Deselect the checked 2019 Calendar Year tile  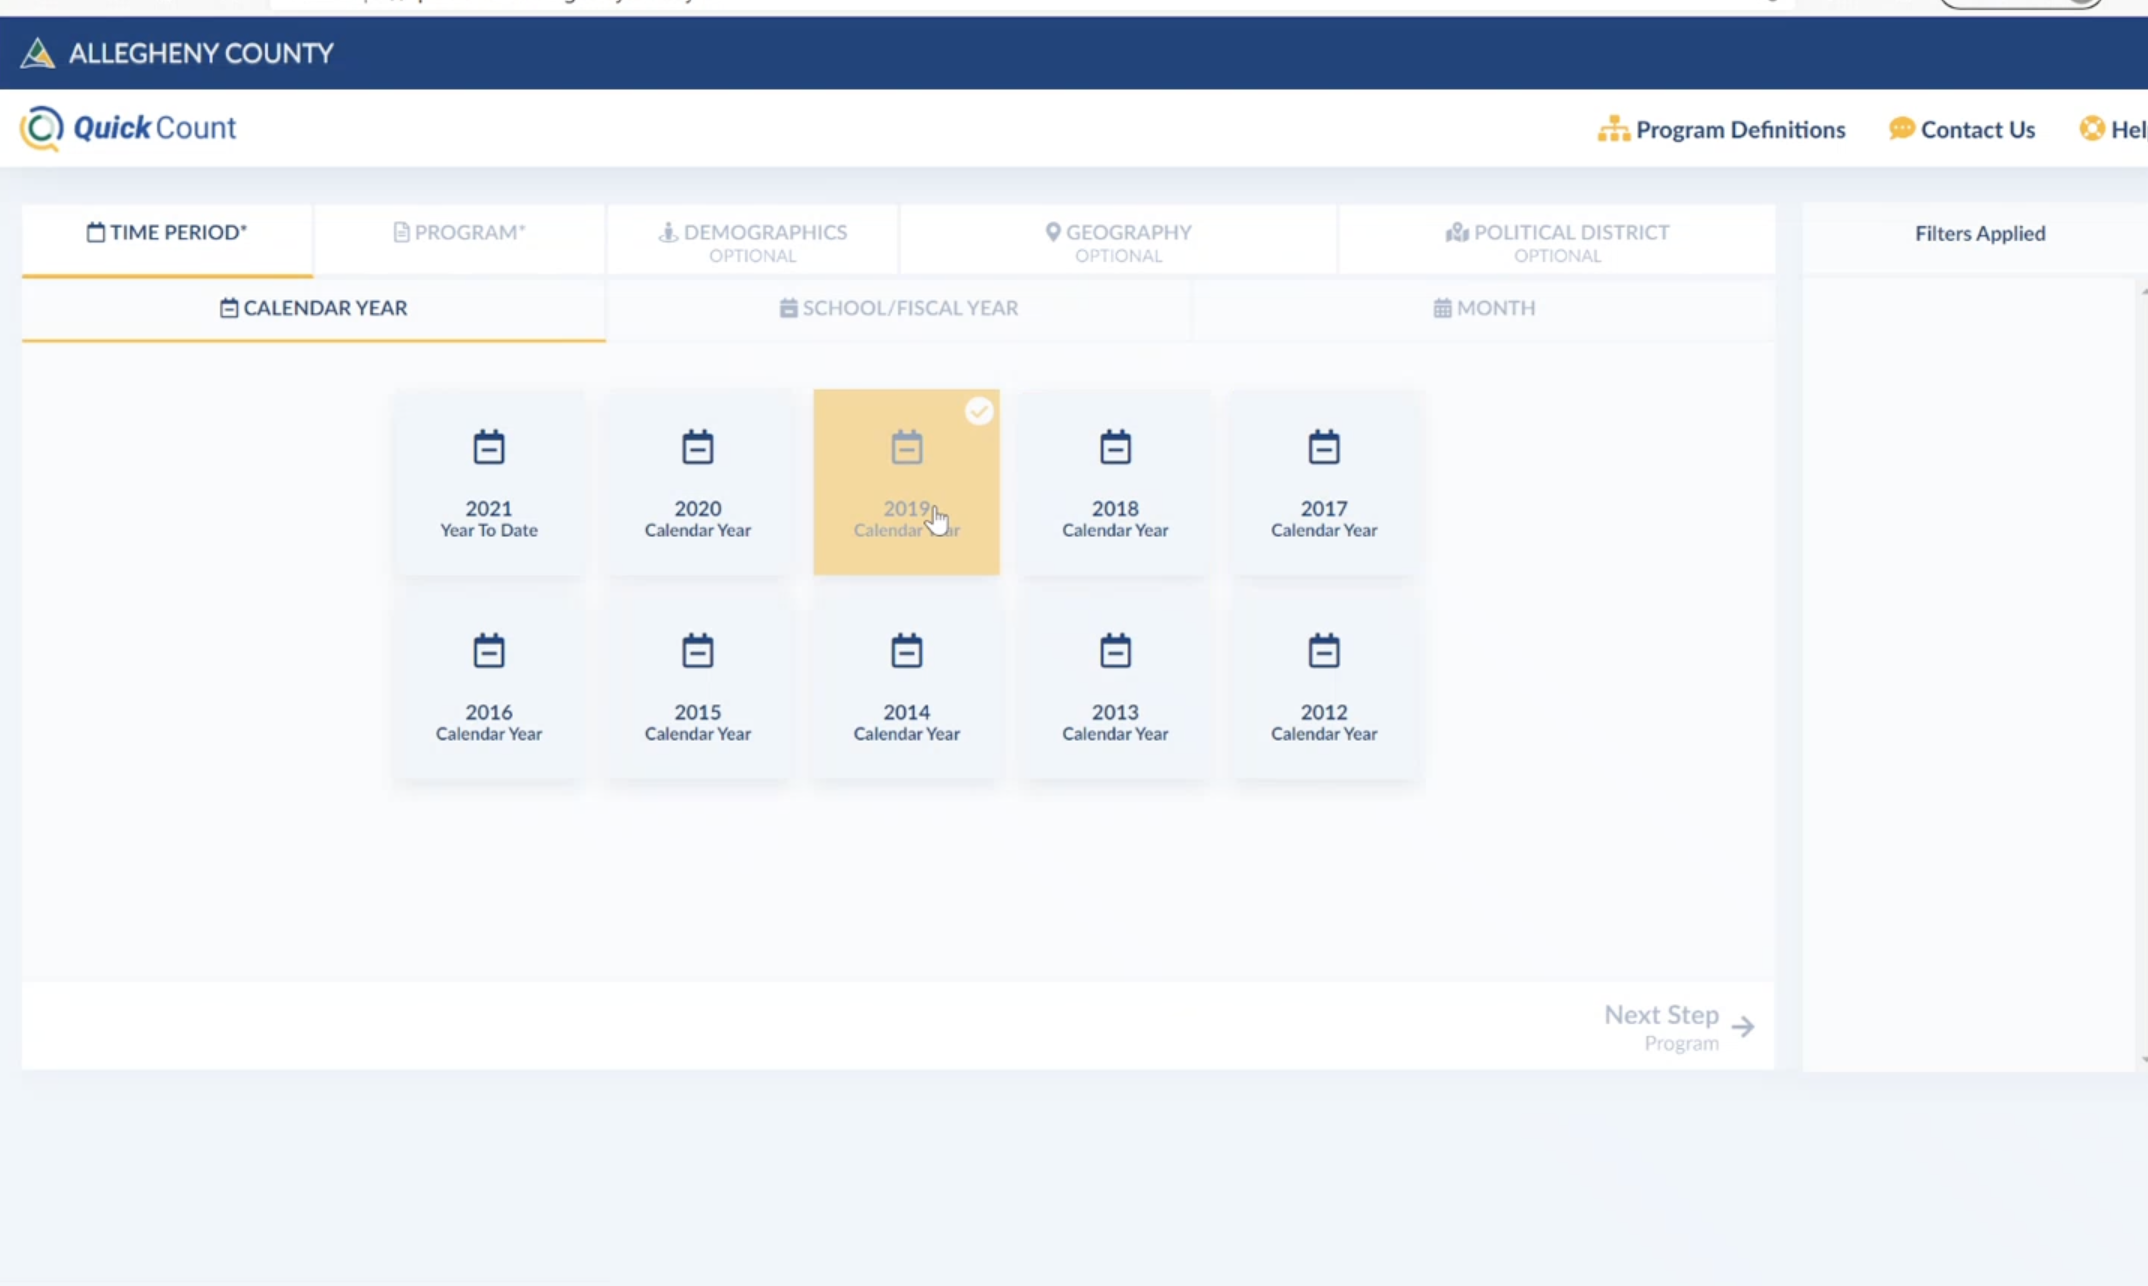pos(906,482)
